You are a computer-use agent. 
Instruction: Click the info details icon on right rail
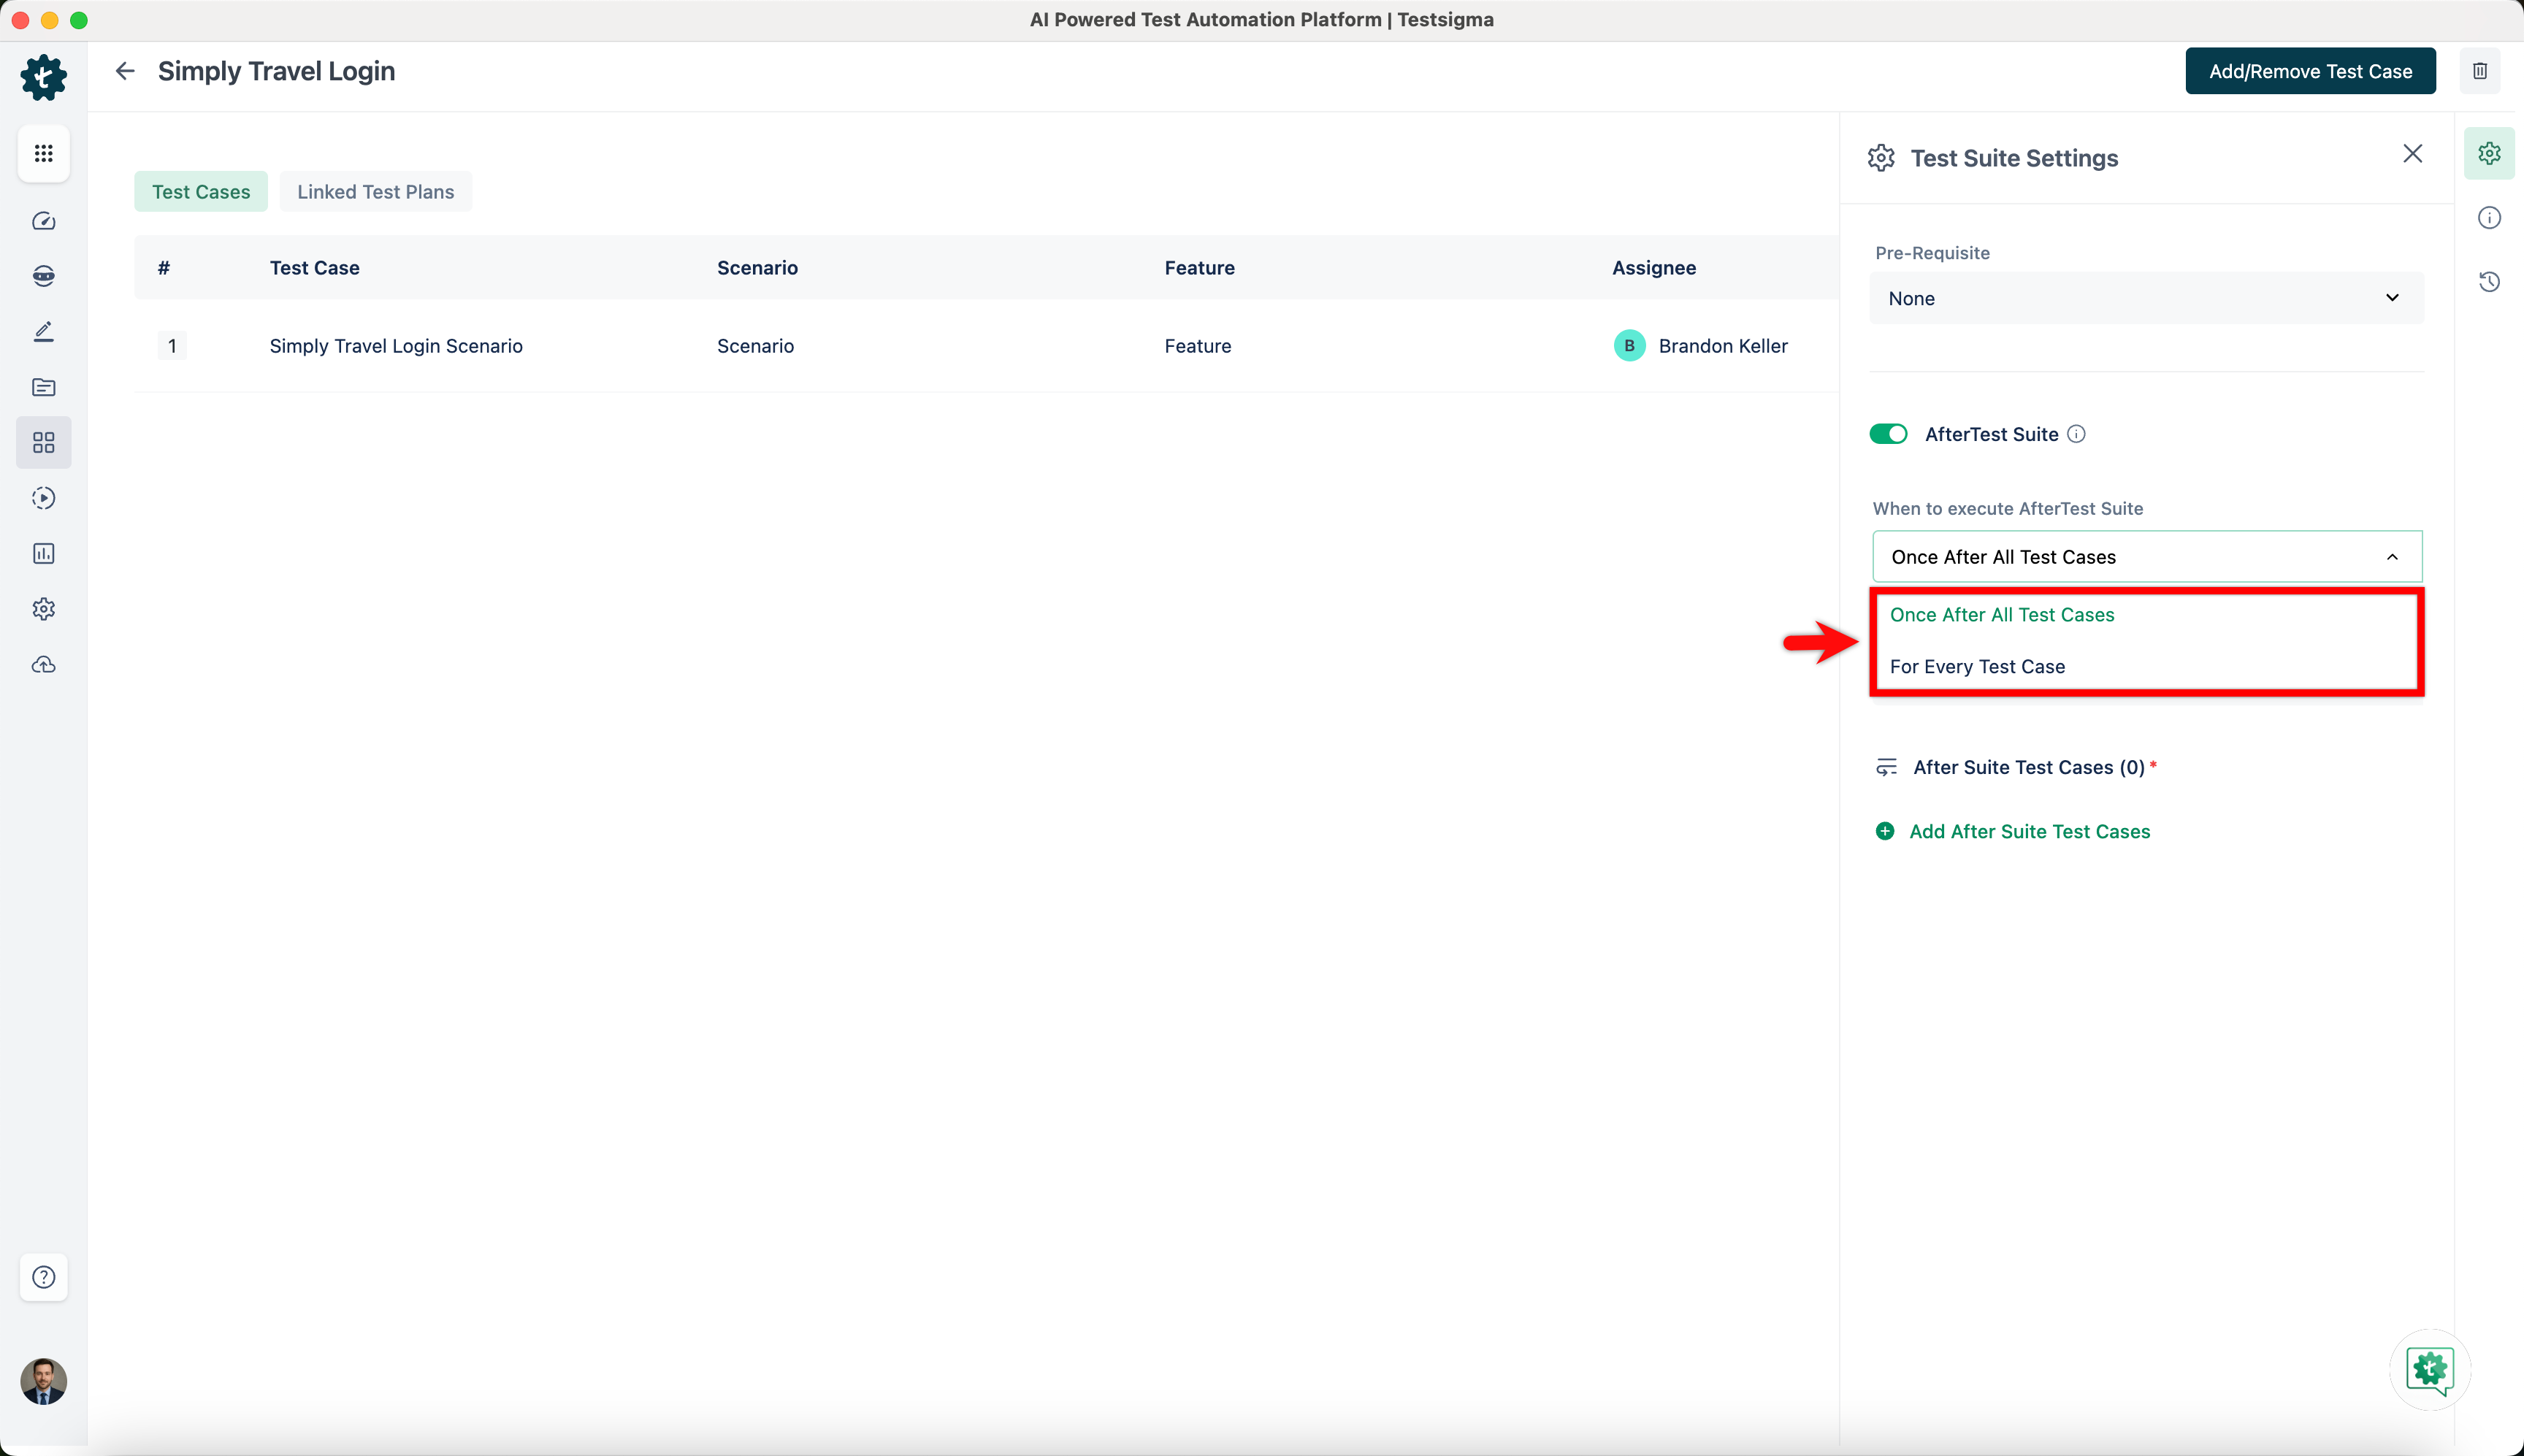pos(2489,218)
